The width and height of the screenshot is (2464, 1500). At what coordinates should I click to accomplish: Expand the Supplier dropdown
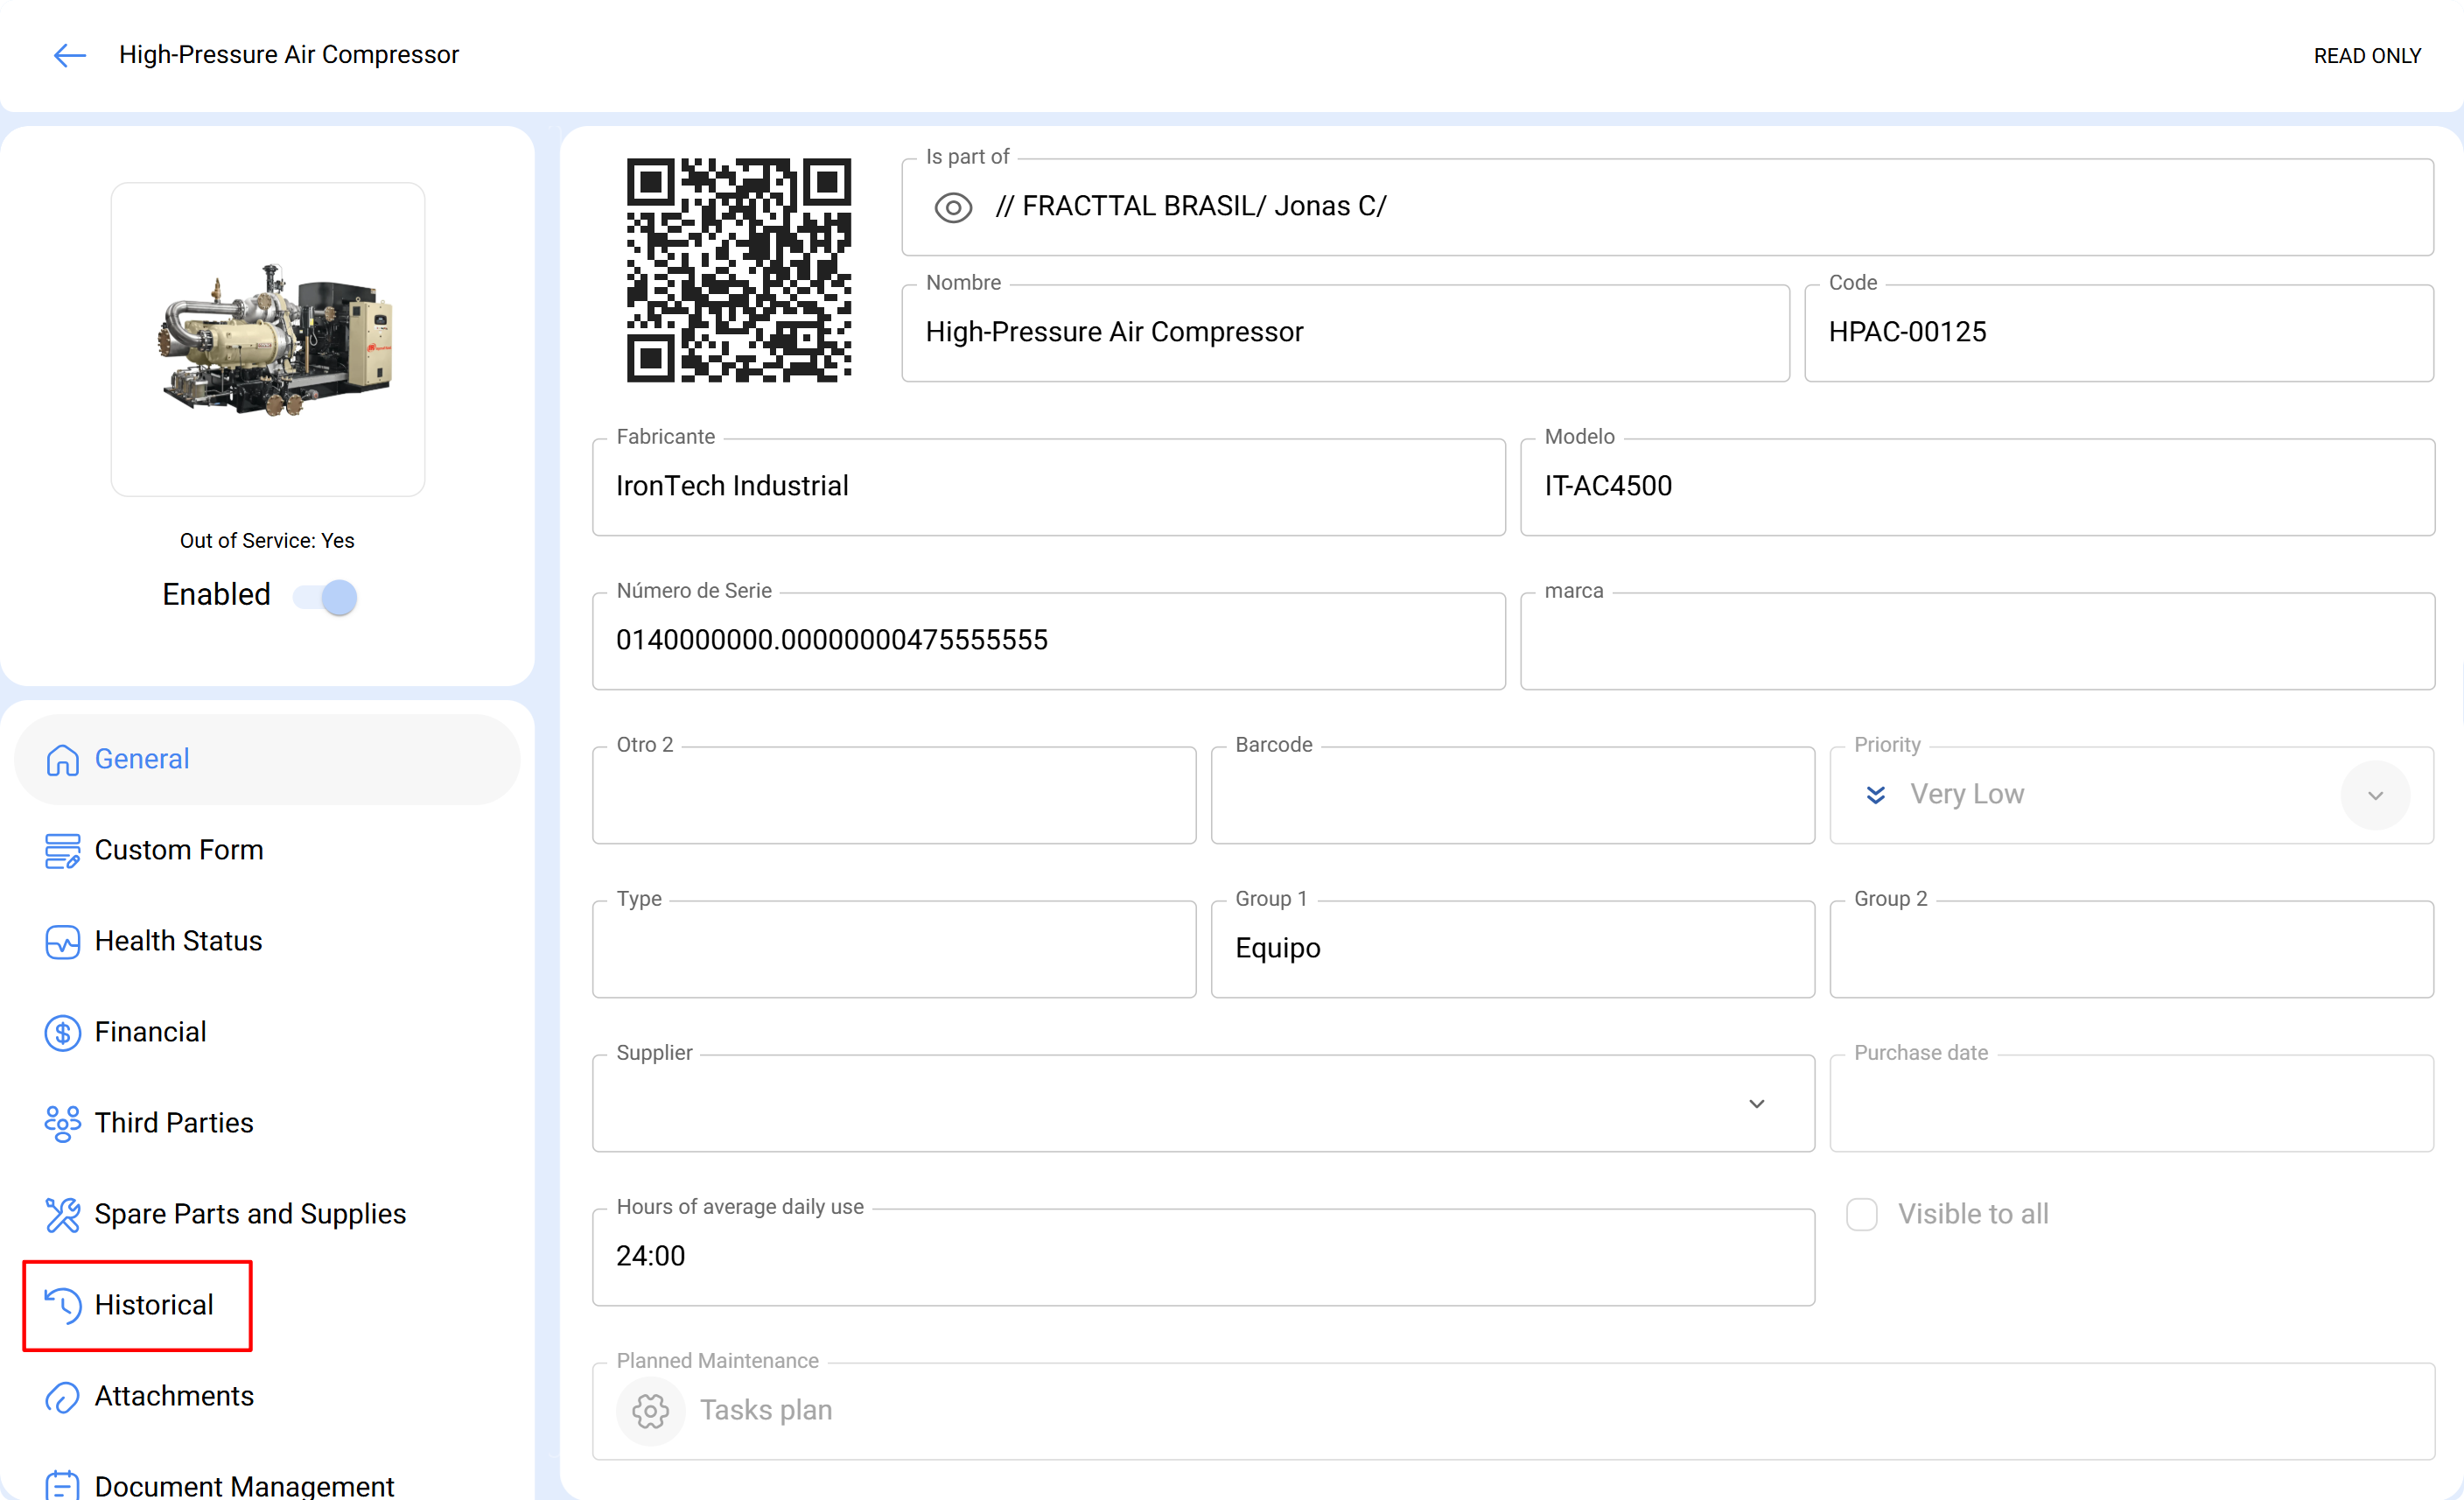1756,1104
